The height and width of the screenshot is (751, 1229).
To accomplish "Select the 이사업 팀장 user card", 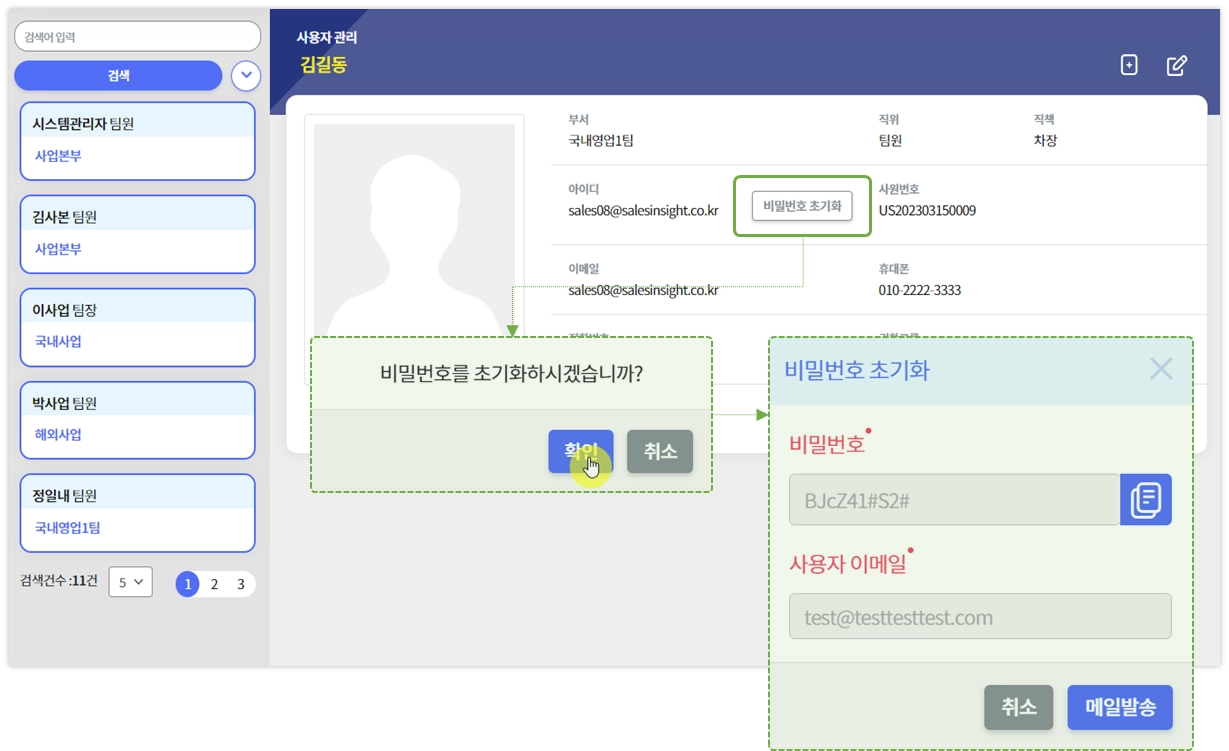I will (138, 327).
